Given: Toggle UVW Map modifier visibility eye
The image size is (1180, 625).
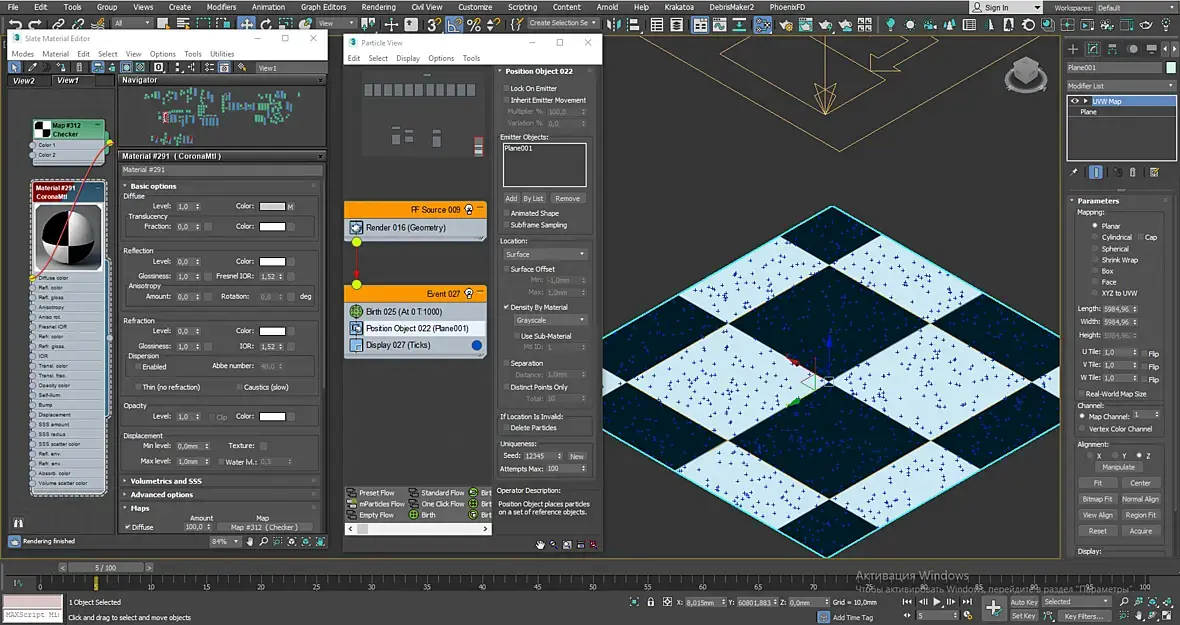Looking at the screenshot, I should 1075,101.
